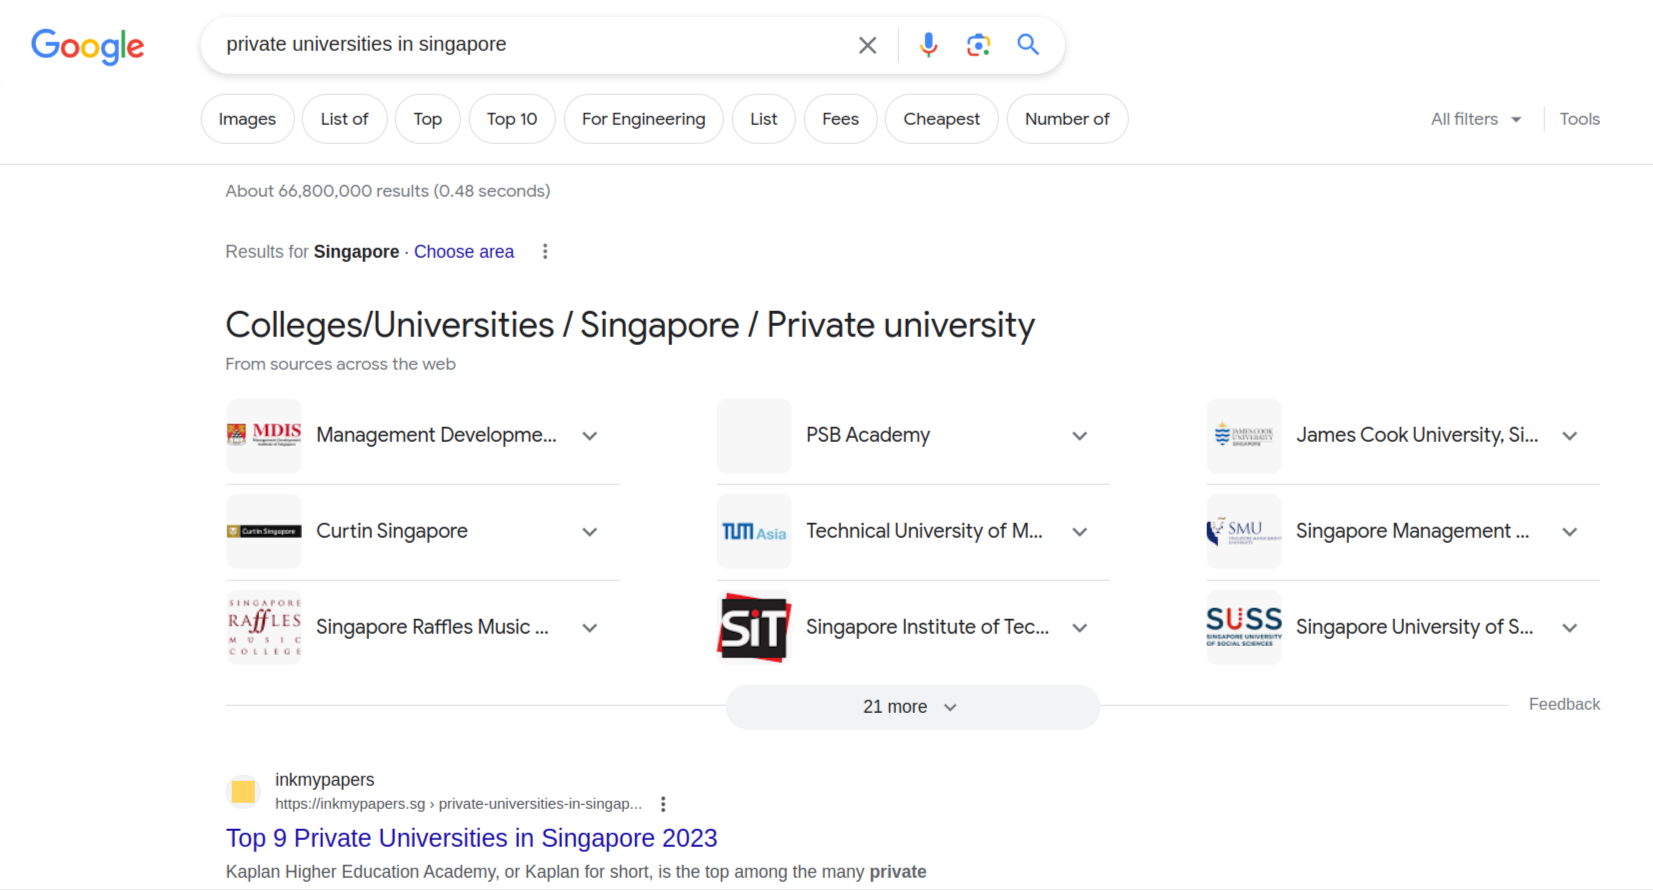Image resolution: width=1653 pixels, height=890 pixels.
Task: Click the inkmypapers.sg URL breadcrumb
Action: pos(459,804)
